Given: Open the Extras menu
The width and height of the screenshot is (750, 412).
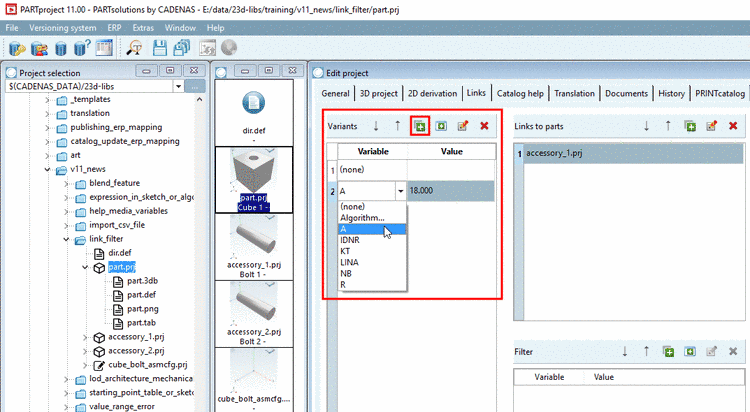Looking at the screenshot, I should 143,28.
